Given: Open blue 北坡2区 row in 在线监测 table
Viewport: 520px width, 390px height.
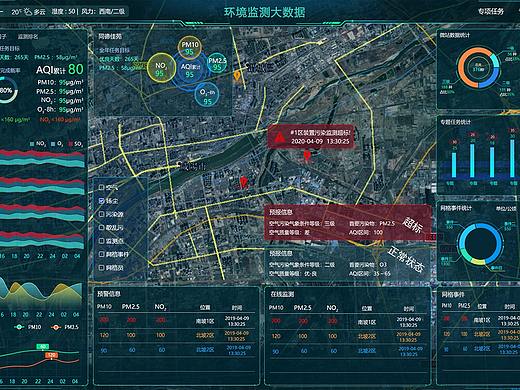Looking at the screenshot, I should pos(348,351).
